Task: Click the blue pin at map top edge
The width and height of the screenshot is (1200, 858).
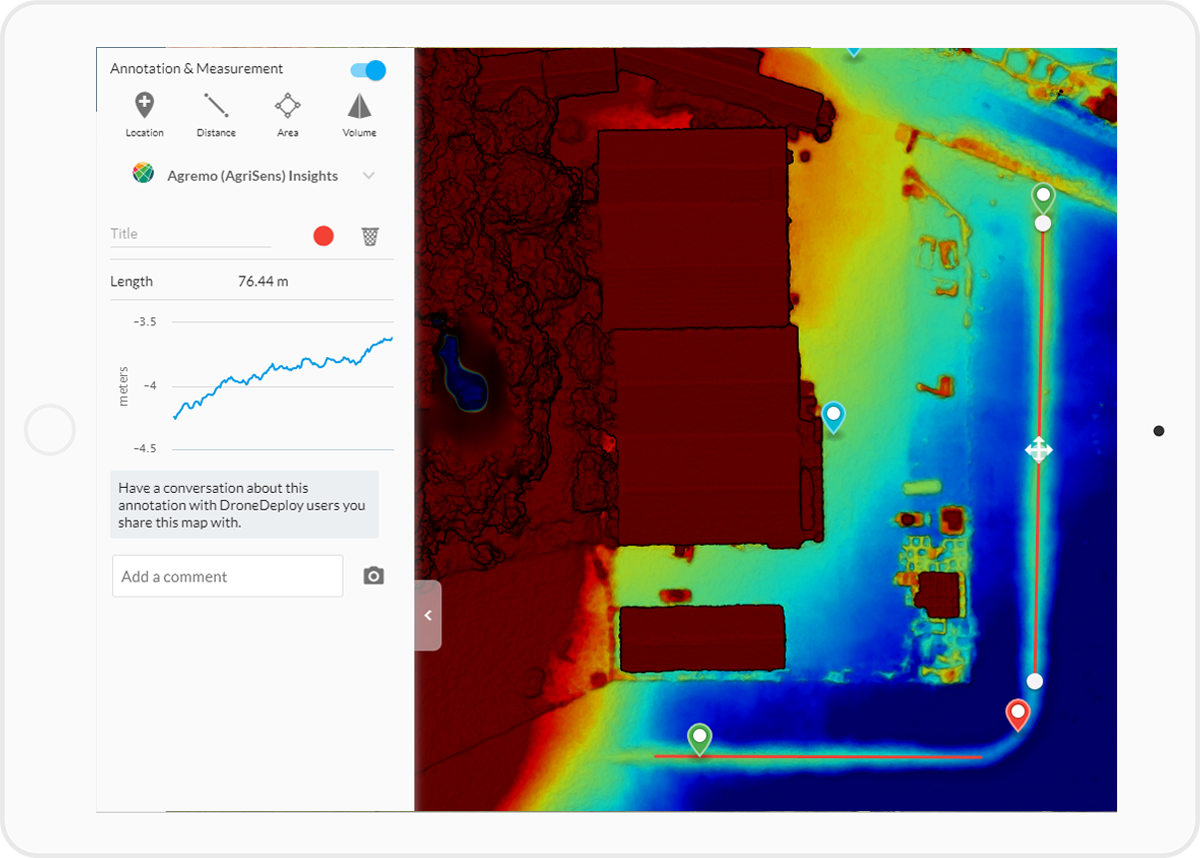Action: (x=853, y=51)
